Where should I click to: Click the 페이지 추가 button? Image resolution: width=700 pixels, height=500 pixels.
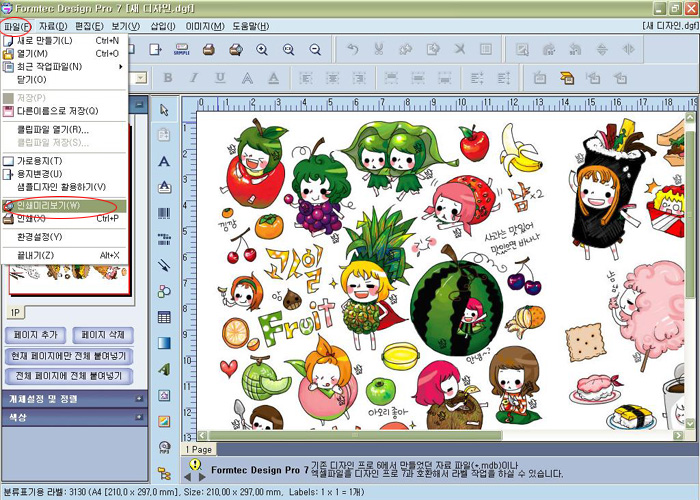click(x=36, y=335)
